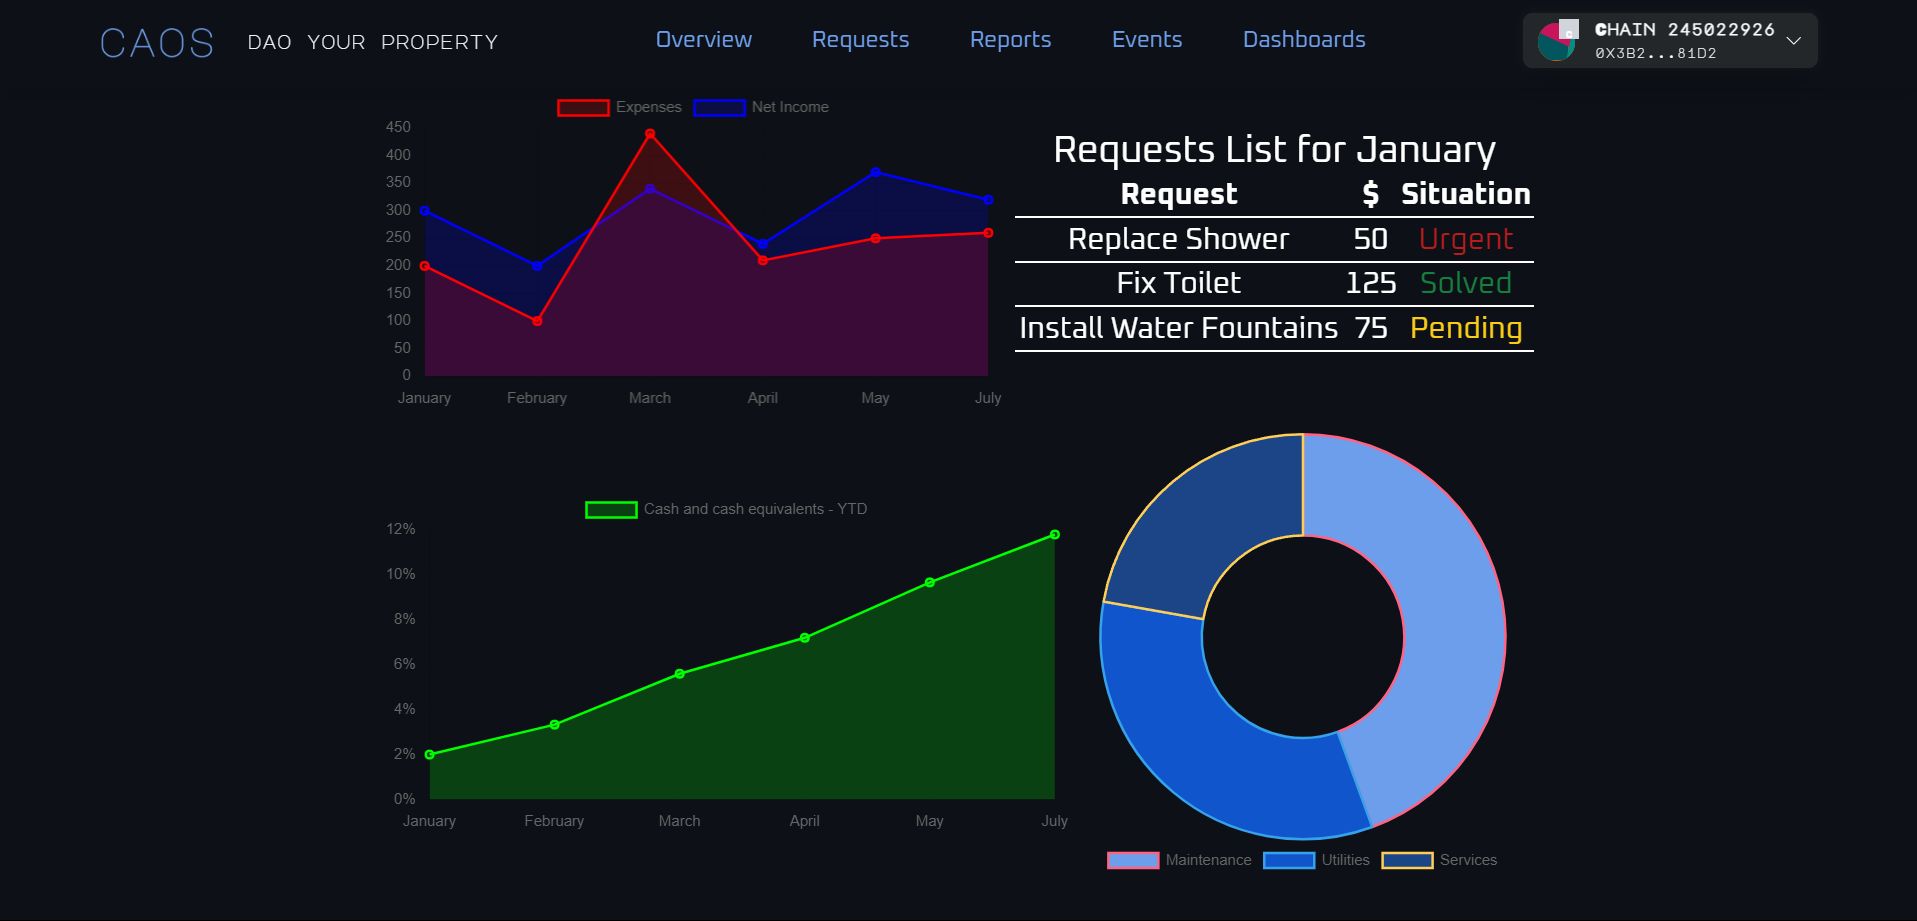The image size is (1917, 921).
Task: Open the Overview page
Action: pyautogui.click(x=704, y=39)
